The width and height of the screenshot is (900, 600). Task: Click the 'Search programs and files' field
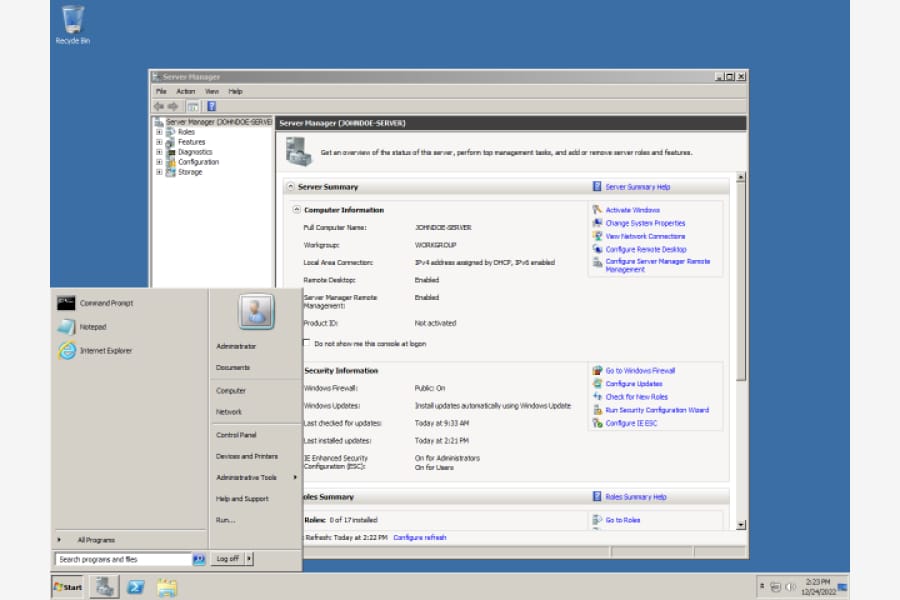point(123,559)
